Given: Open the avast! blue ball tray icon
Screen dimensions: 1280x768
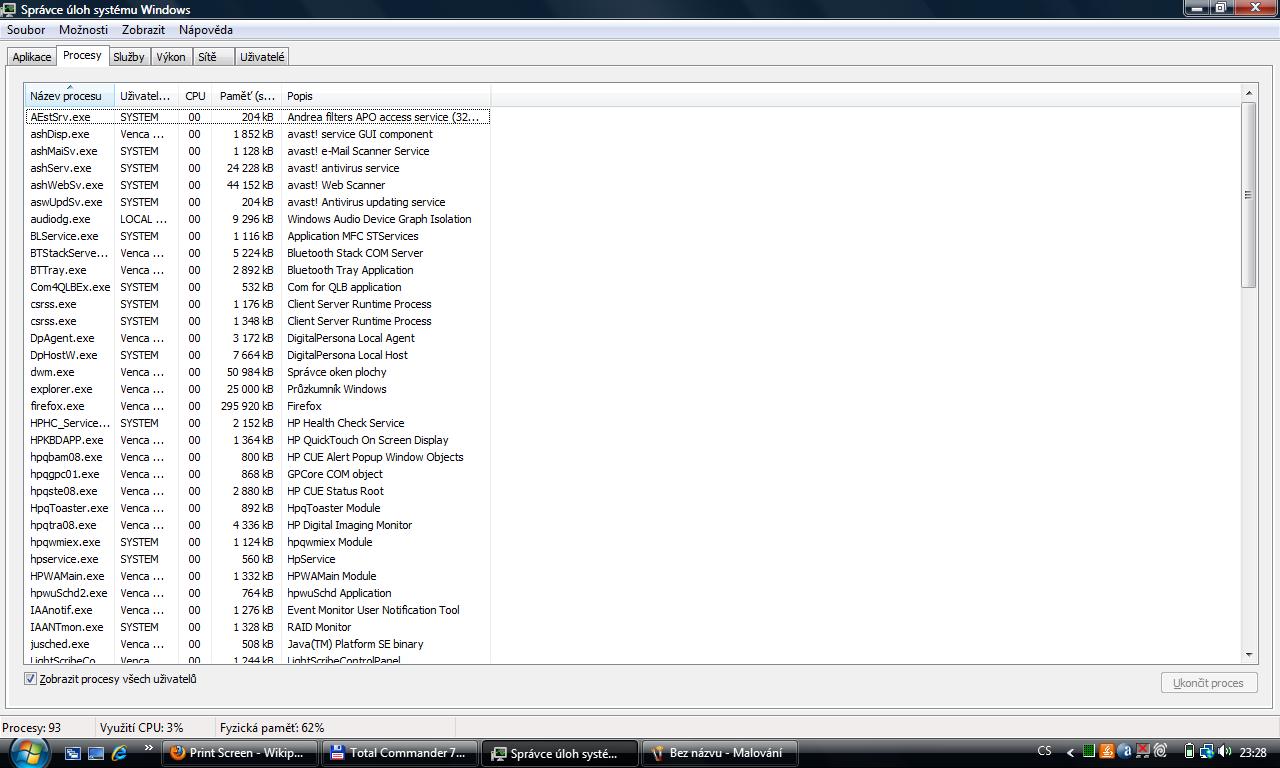Looking at the screenshot, I should click(1125, 752).
